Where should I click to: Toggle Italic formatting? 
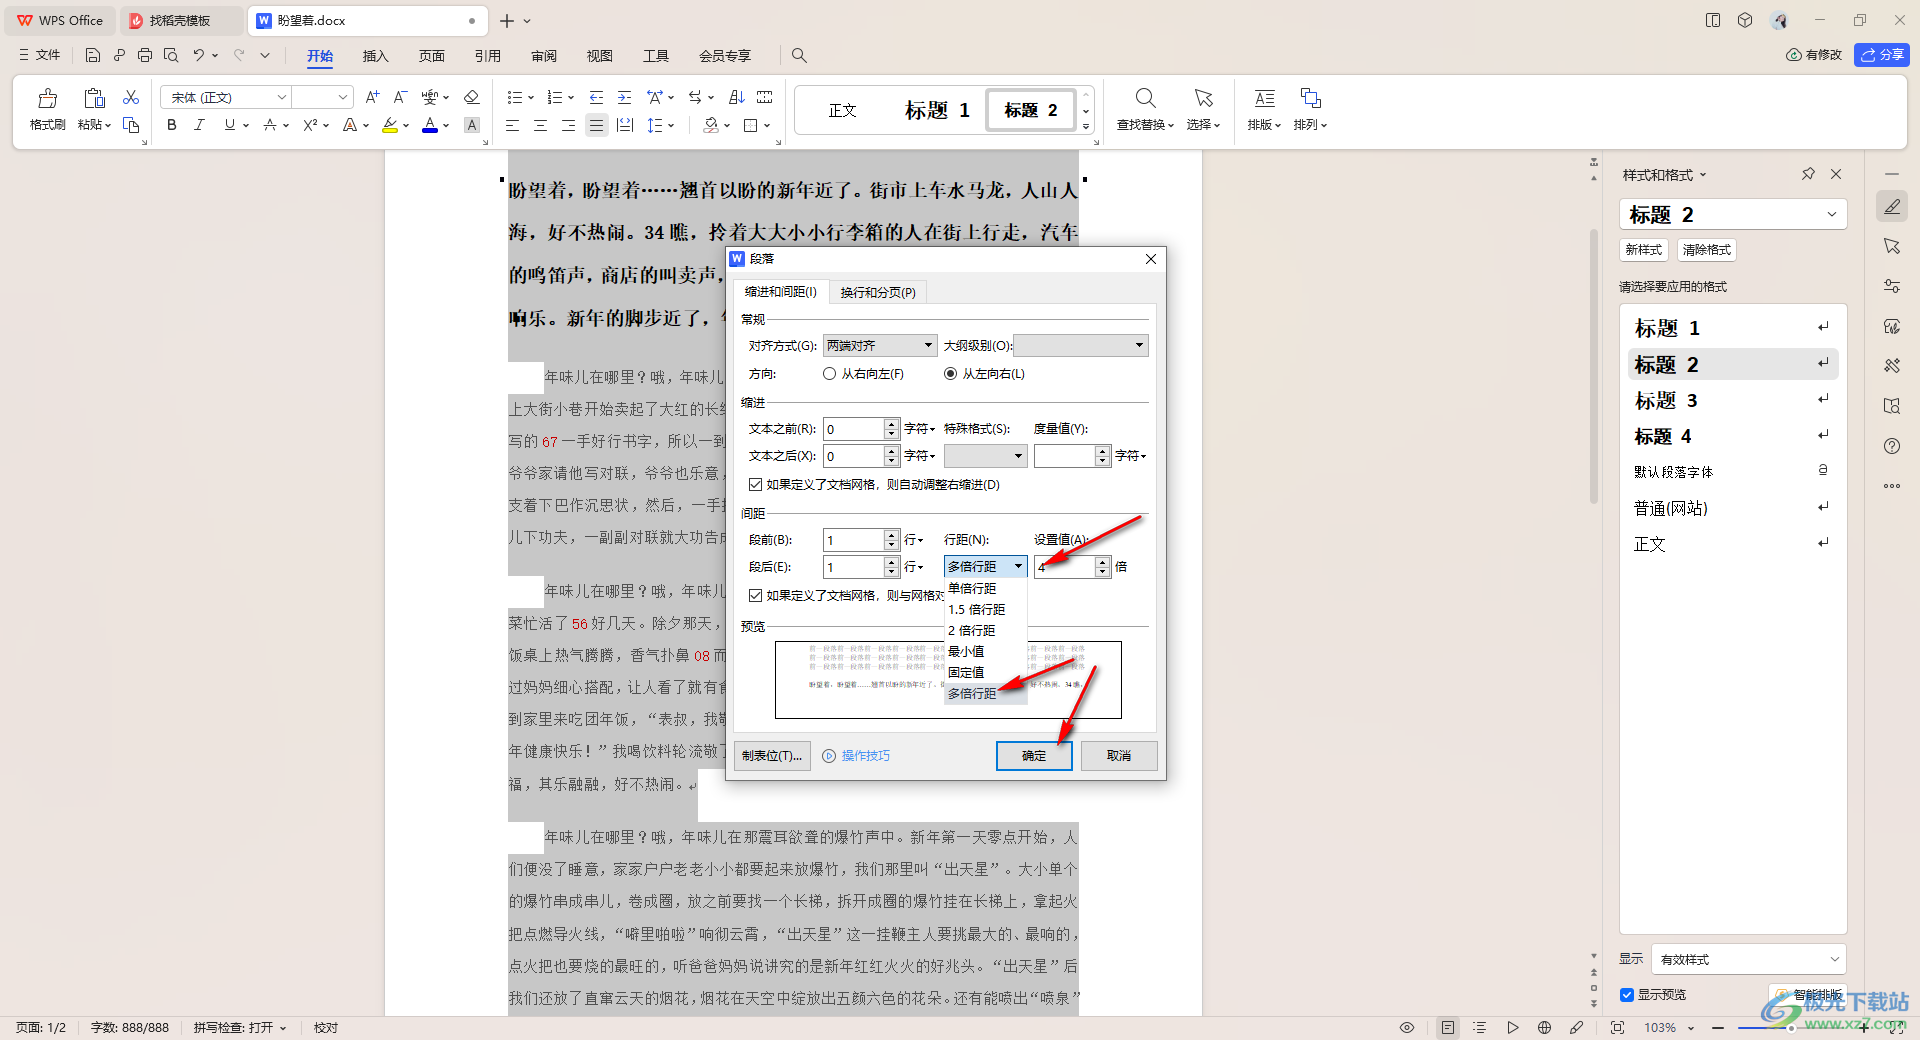tap(199, 125)
